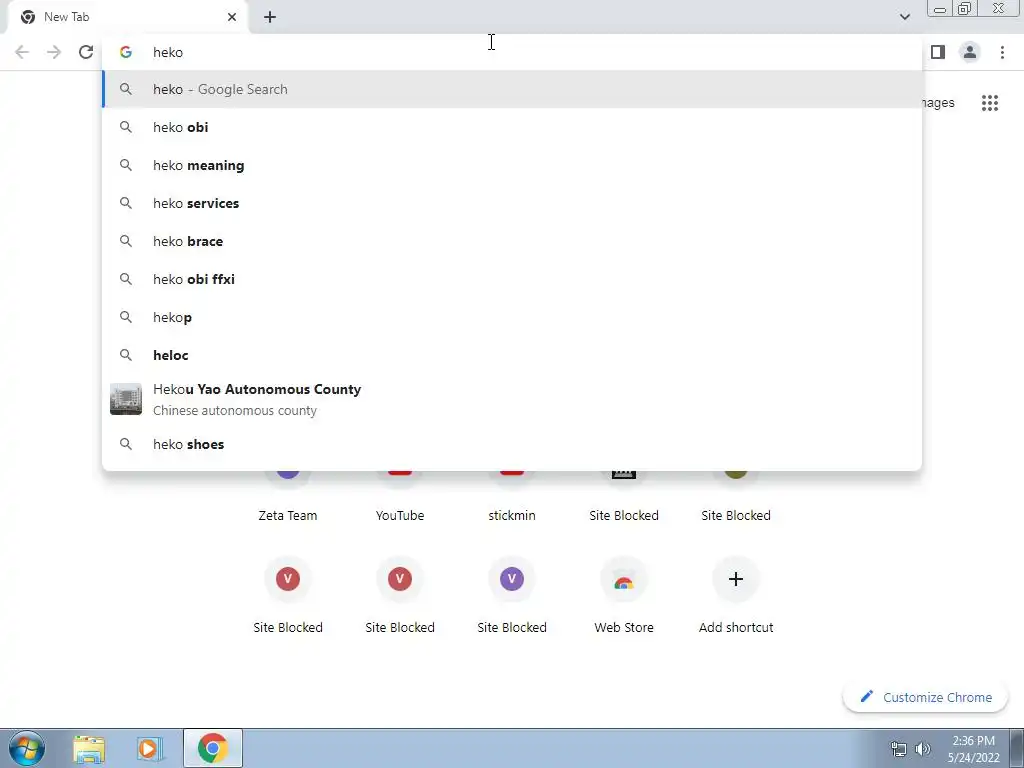Image resolution: width=1024 pixels, height=768 pixels.
Task: Open the Chrome three-dot menu
Action: (1002, 52)
